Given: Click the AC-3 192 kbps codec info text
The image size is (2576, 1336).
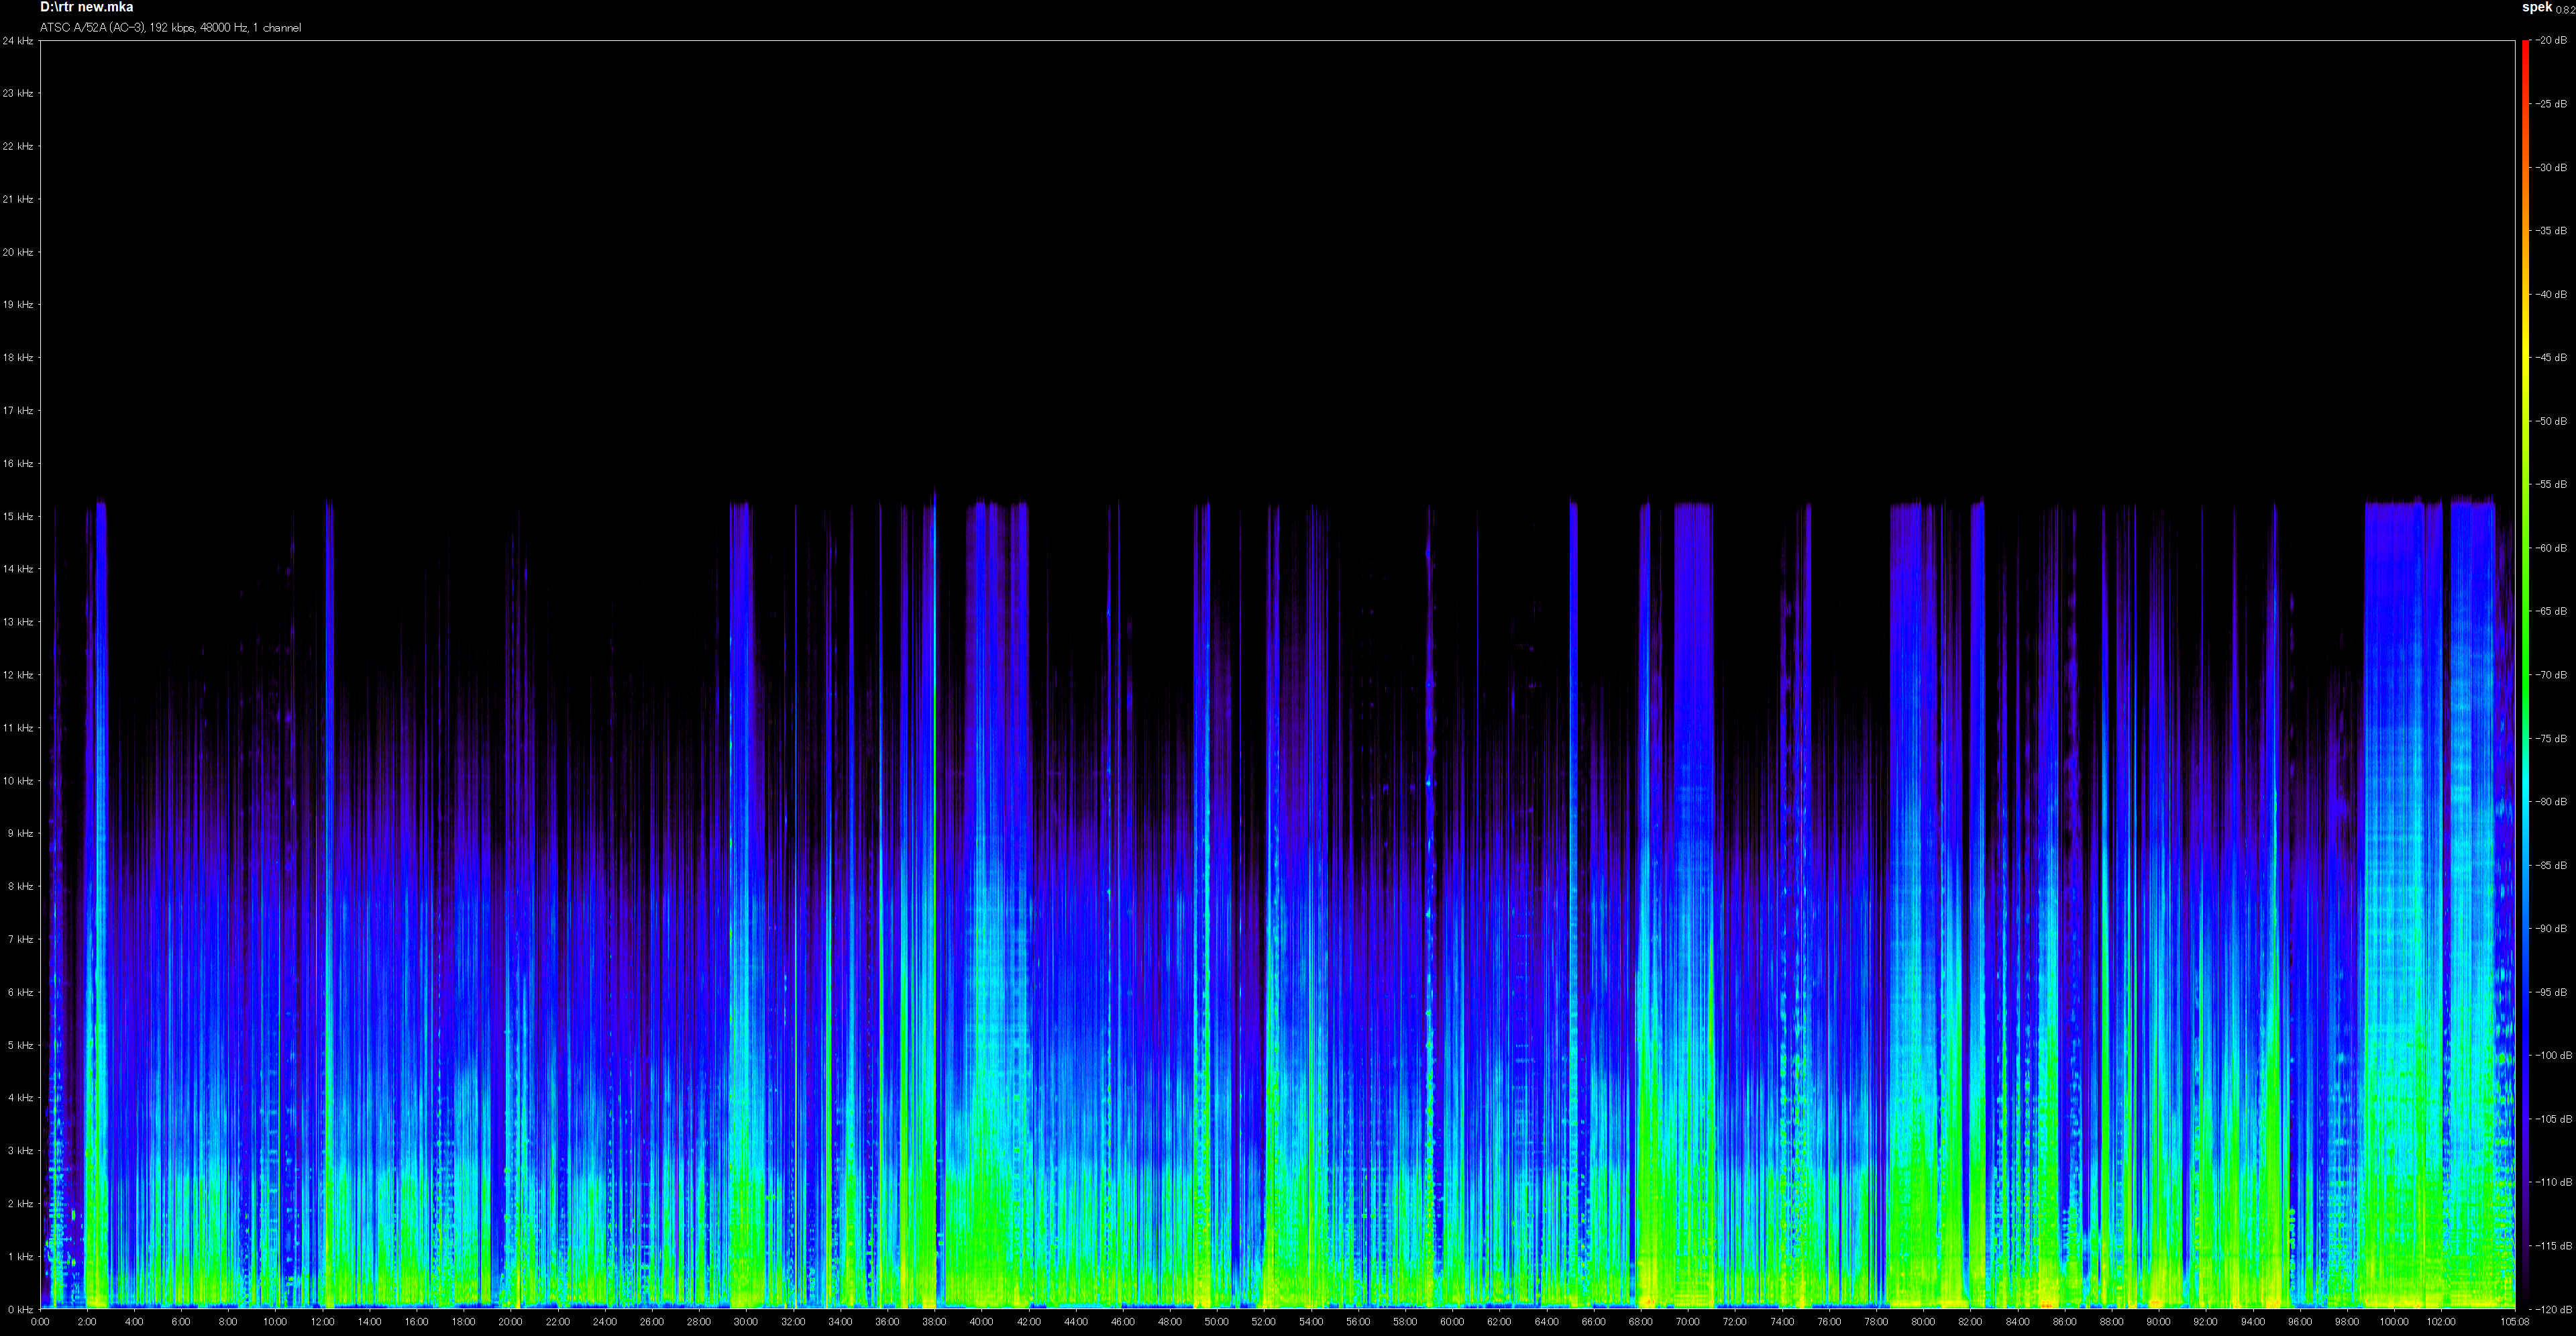Looking at the screenshot, I should point(170,28).
